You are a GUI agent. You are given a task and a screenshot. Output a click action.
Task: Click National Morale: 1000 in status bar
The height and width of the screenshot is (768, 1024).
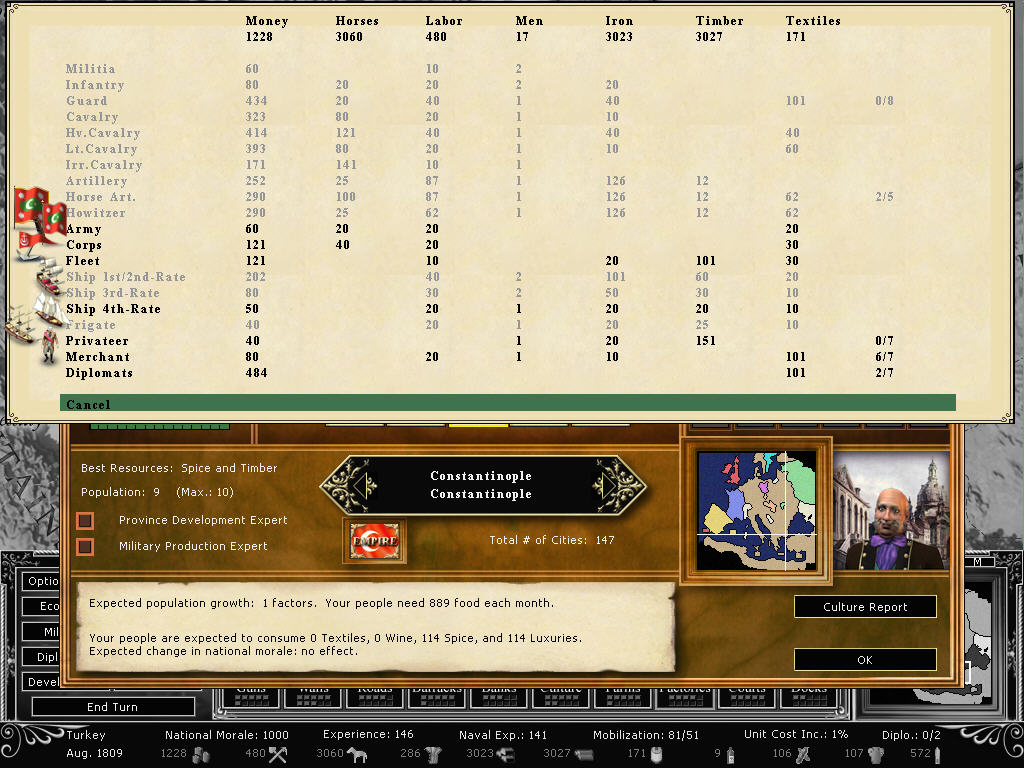tap(227, 735)
